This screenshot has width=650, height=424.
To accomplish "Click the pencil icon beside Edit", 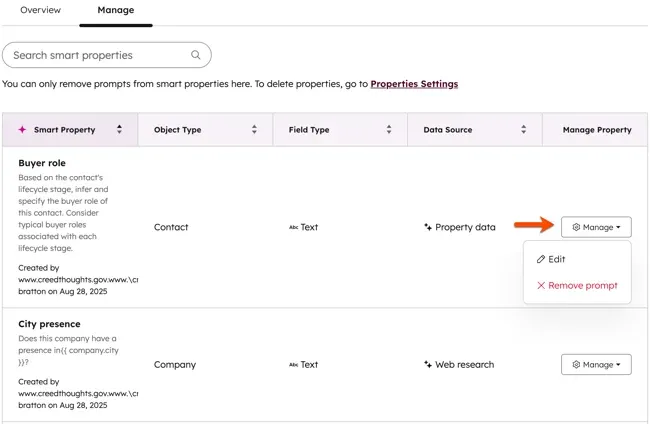I will pos(541,259).
